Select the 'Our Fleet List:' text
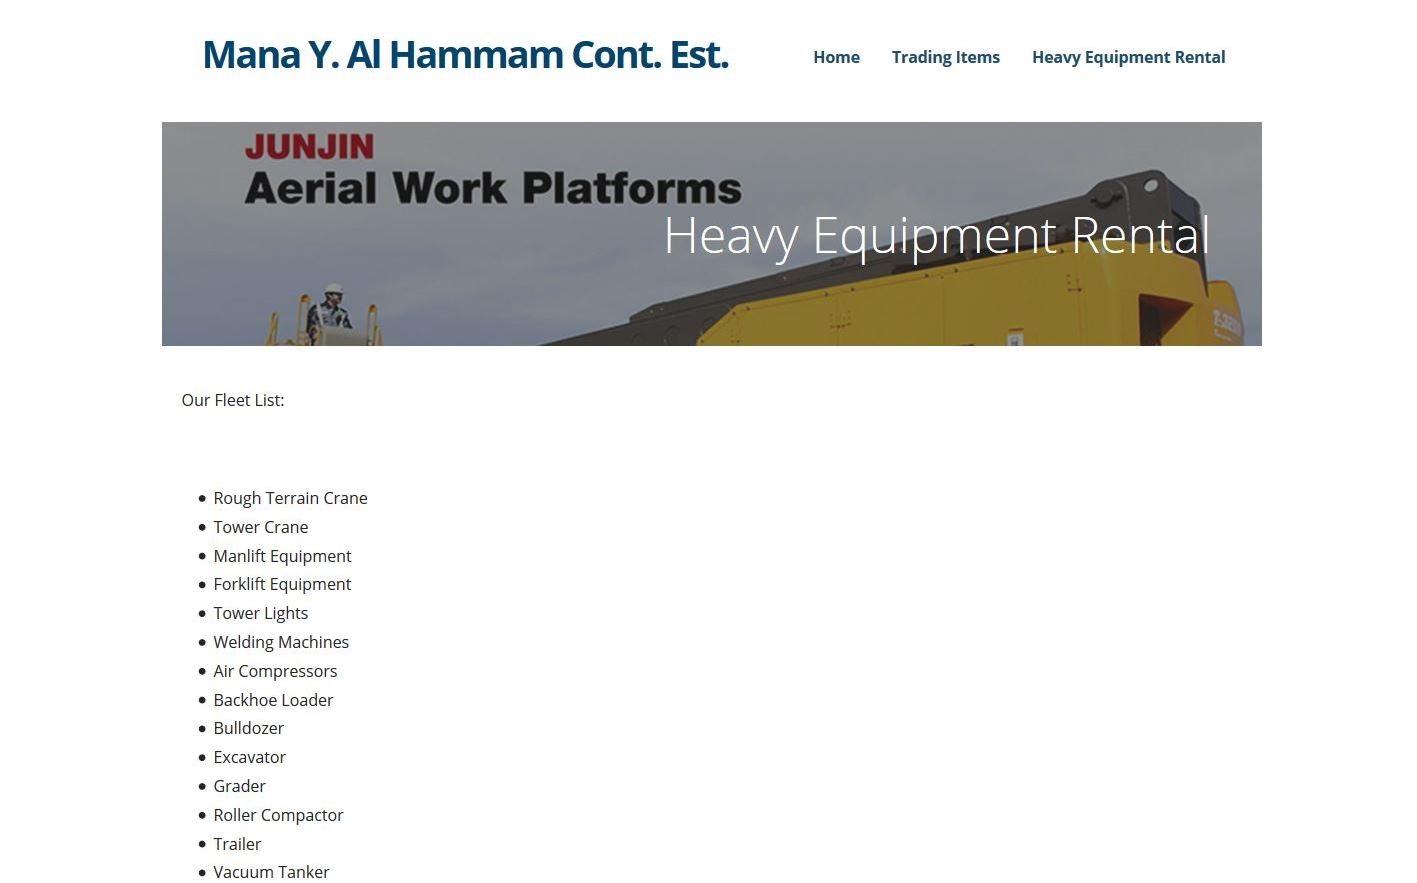This screenshot has width=1417, height=883. point(233,400)
